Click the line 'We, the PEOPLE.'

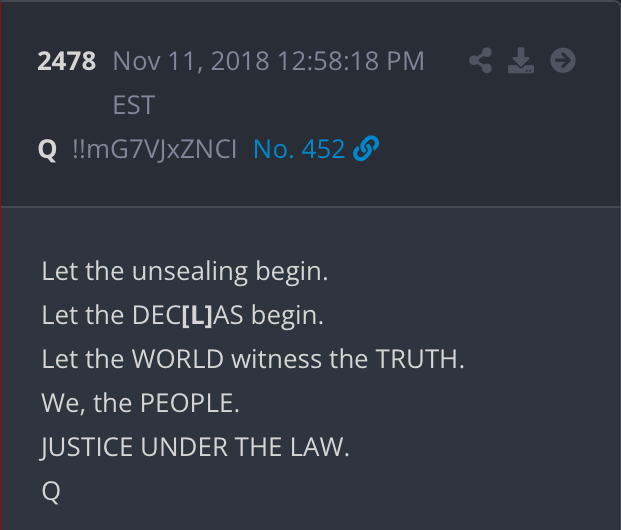141,403
